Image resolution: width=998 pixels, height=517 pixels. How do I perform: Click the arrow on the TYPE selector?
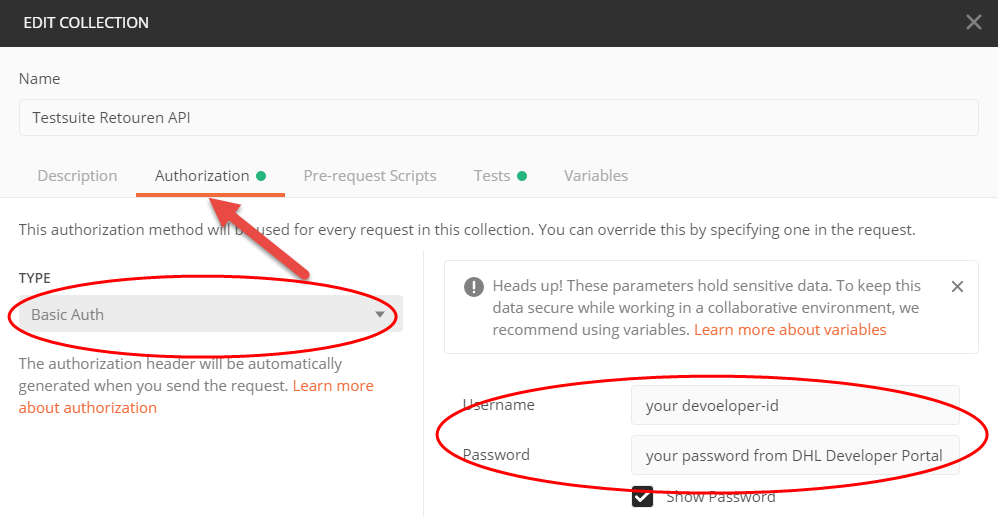(x=380, y=314)
